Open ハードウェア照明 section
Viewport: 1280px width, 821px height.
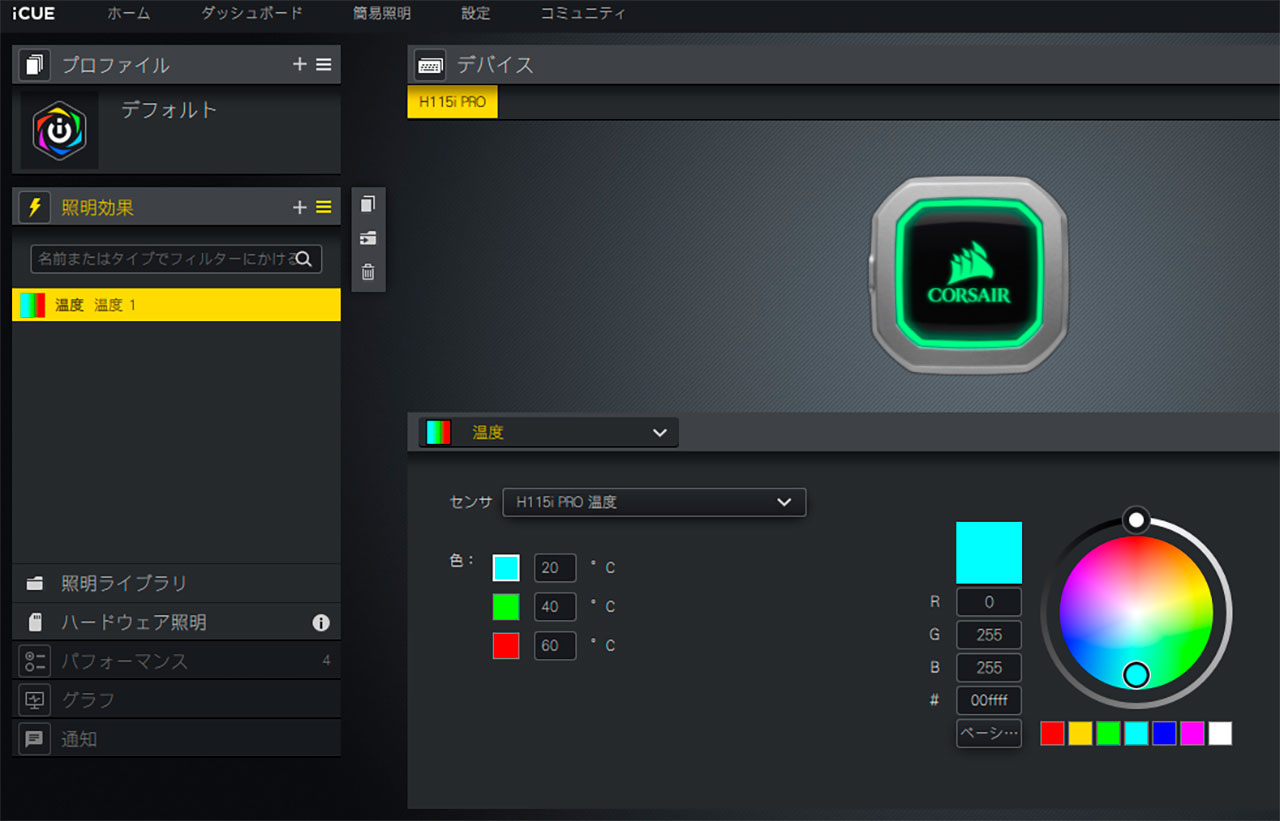176,622
